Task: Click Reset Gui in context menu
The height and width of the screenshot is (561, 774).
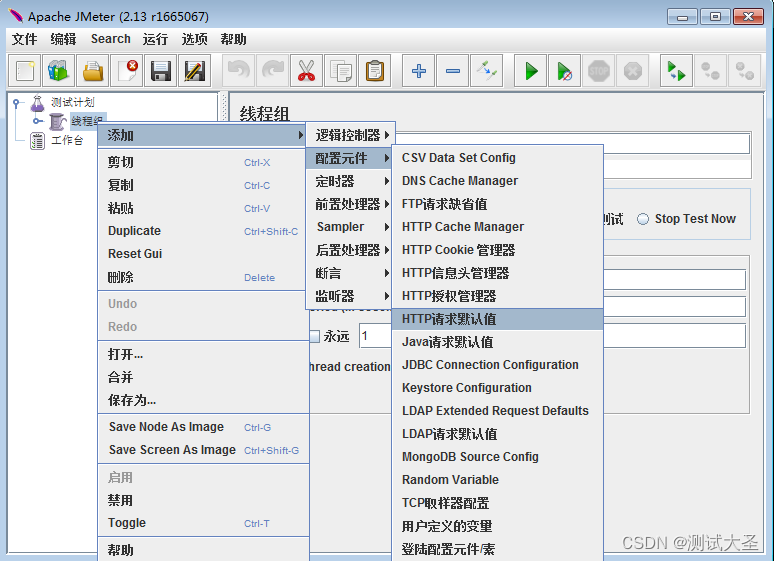Action: pos(203,254)
